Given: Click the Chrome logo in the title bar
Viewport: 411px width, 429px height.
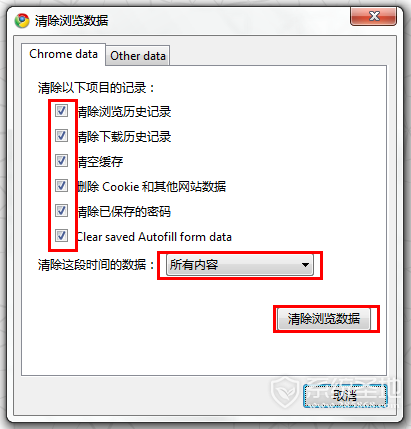Looking at the screenshot, I should (22, 21).
